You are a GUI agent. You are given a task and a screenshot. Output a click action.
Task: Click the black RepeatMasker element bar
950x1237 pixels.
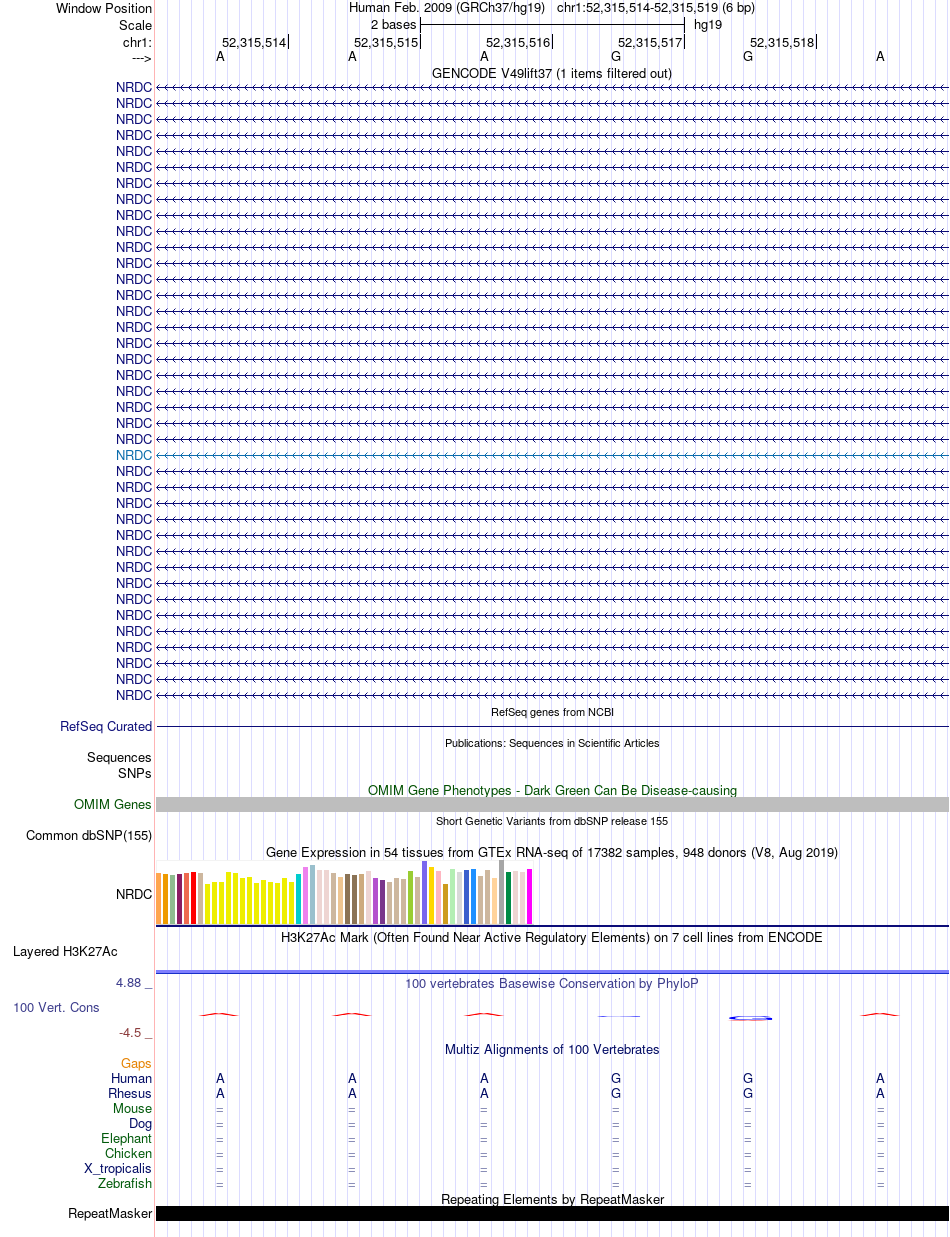coord(552,1214)
